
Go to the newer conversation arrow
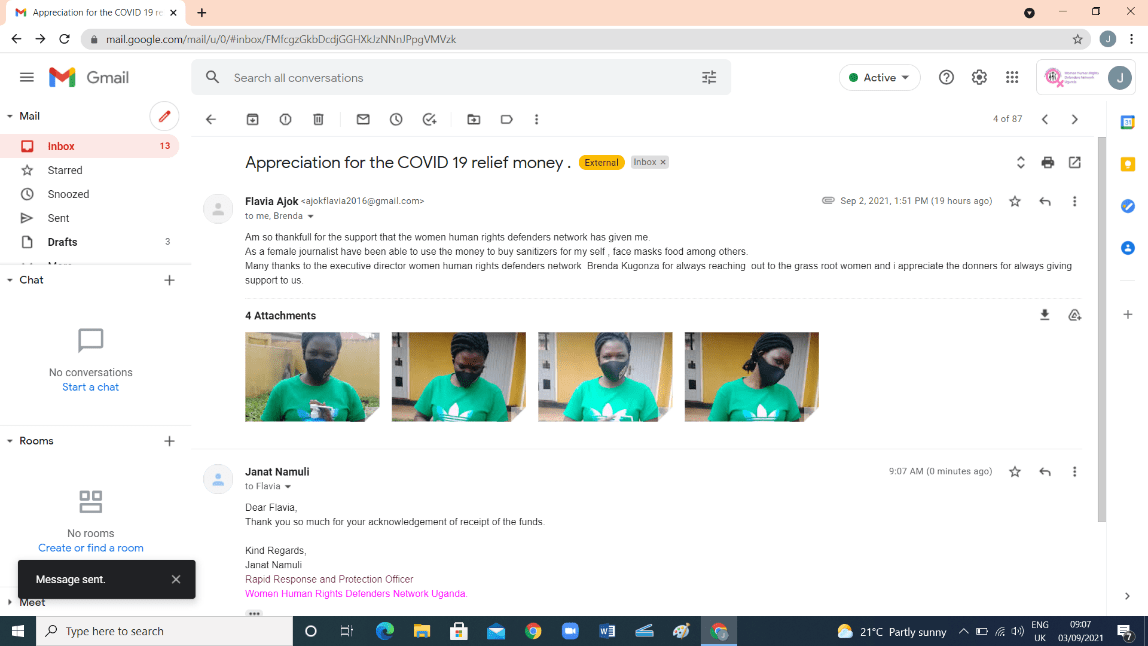[1045, 119]
